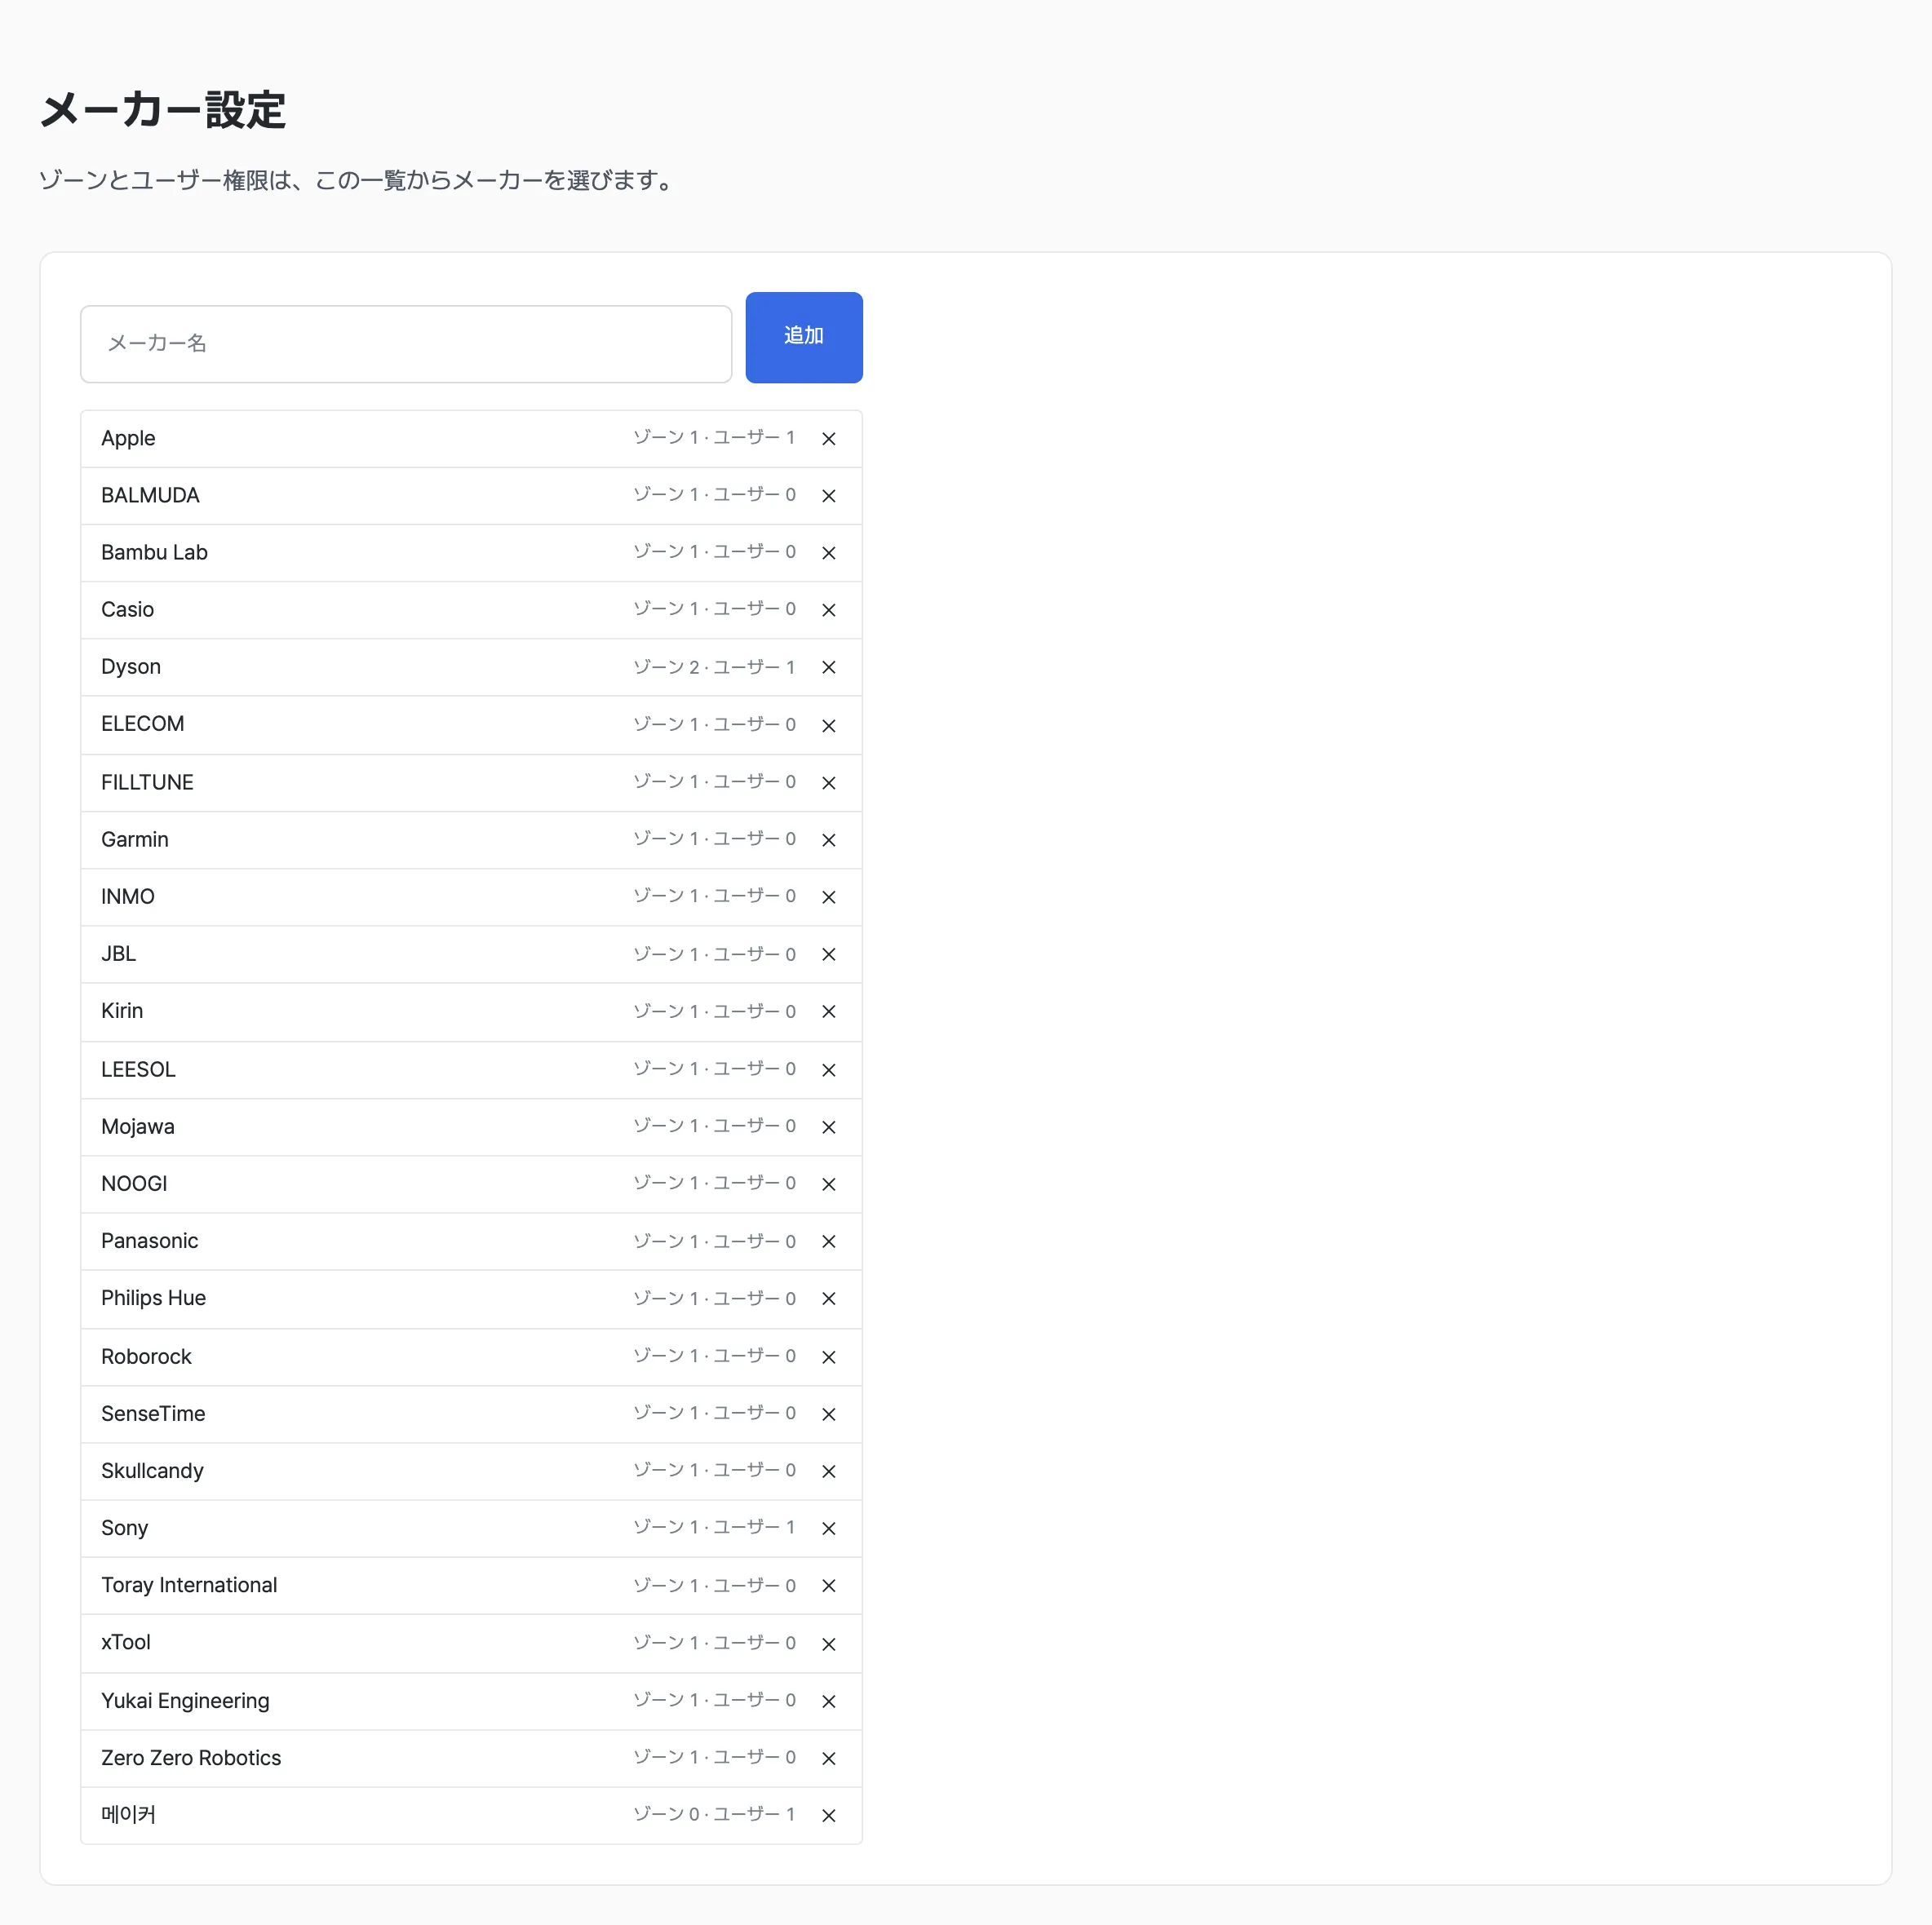Delete the Apple maker row
This screenshot has height=1925, width=1932.
[828, 439]
